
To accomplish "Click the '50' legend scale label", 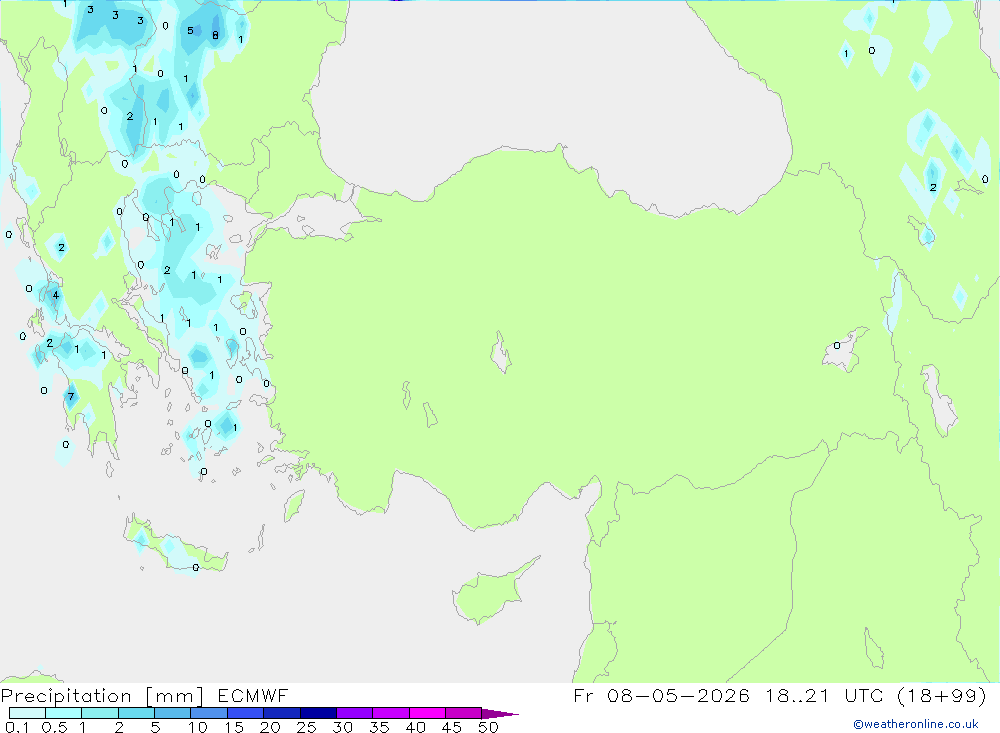I will [489, 727].
